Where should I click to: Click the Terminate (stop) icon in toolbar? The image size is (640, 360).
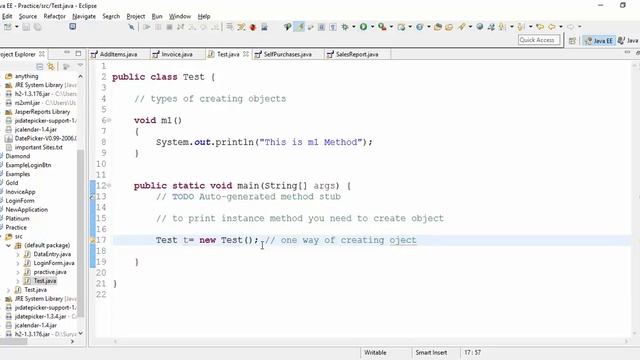point(169,27)
